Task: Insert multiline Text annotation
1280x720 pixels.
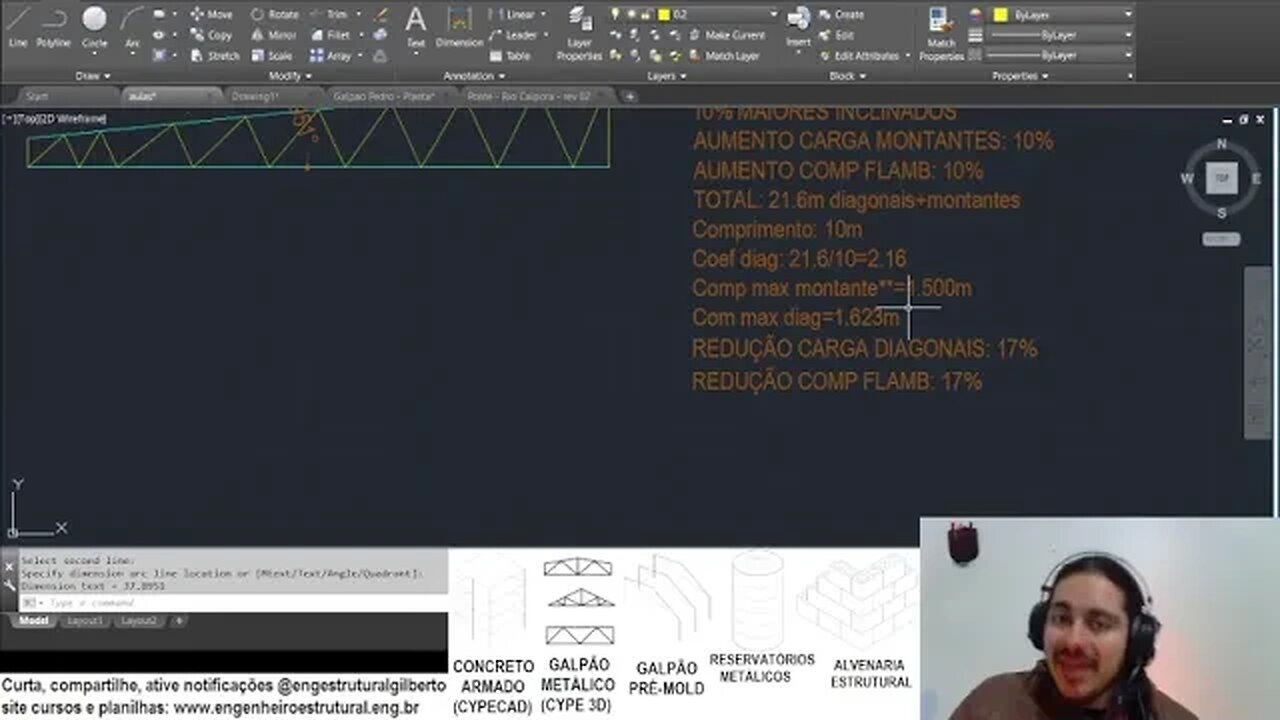Action: tap(415, 27)
